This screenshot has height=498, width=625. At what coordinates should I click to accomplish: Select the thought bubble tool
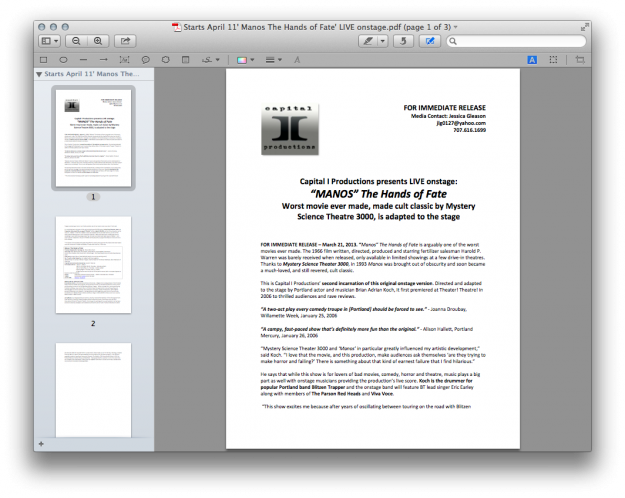tap(165, 60)
